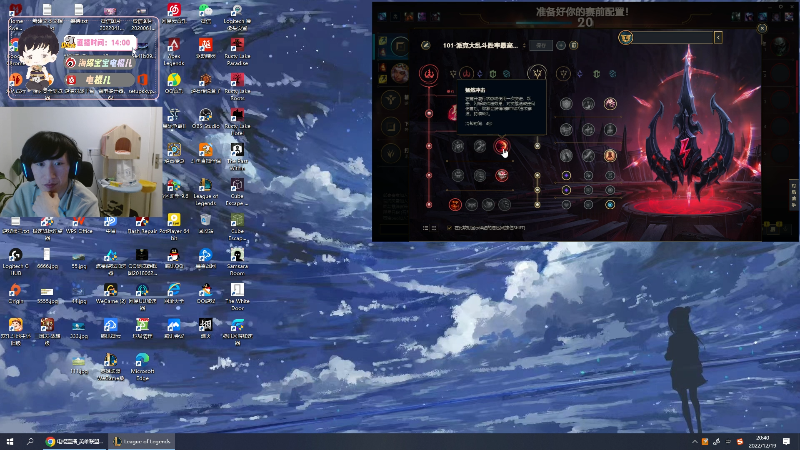800x450 pixels.
Task: Open the Windows Start menu
Action: 9,441
